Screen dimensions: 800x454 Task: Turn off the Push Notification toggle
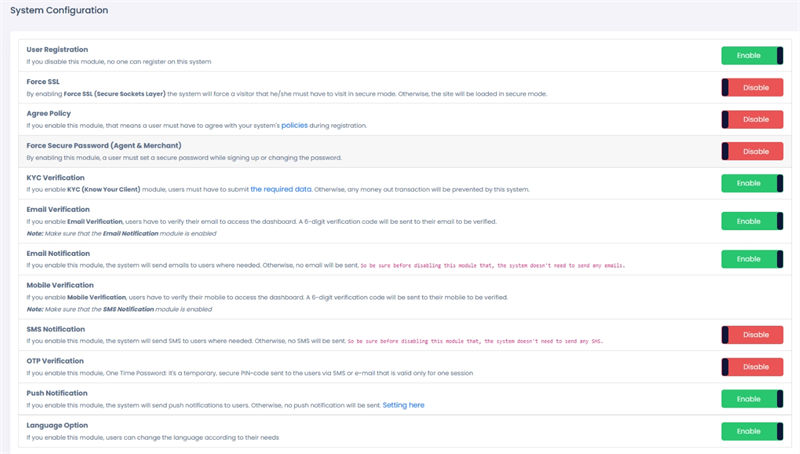751,399
